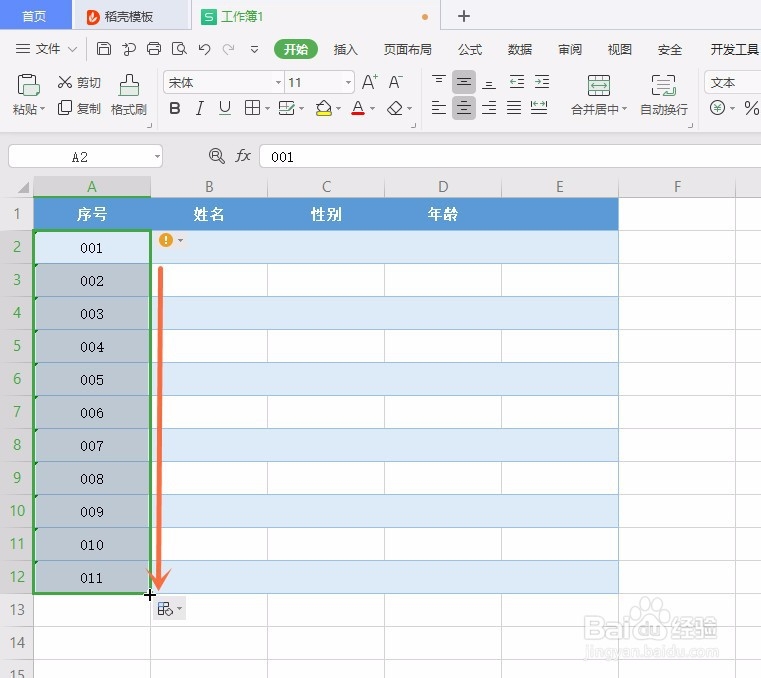Select column B header
The width and height of the screenshot is (761, 678).
[x=209, y=187]
